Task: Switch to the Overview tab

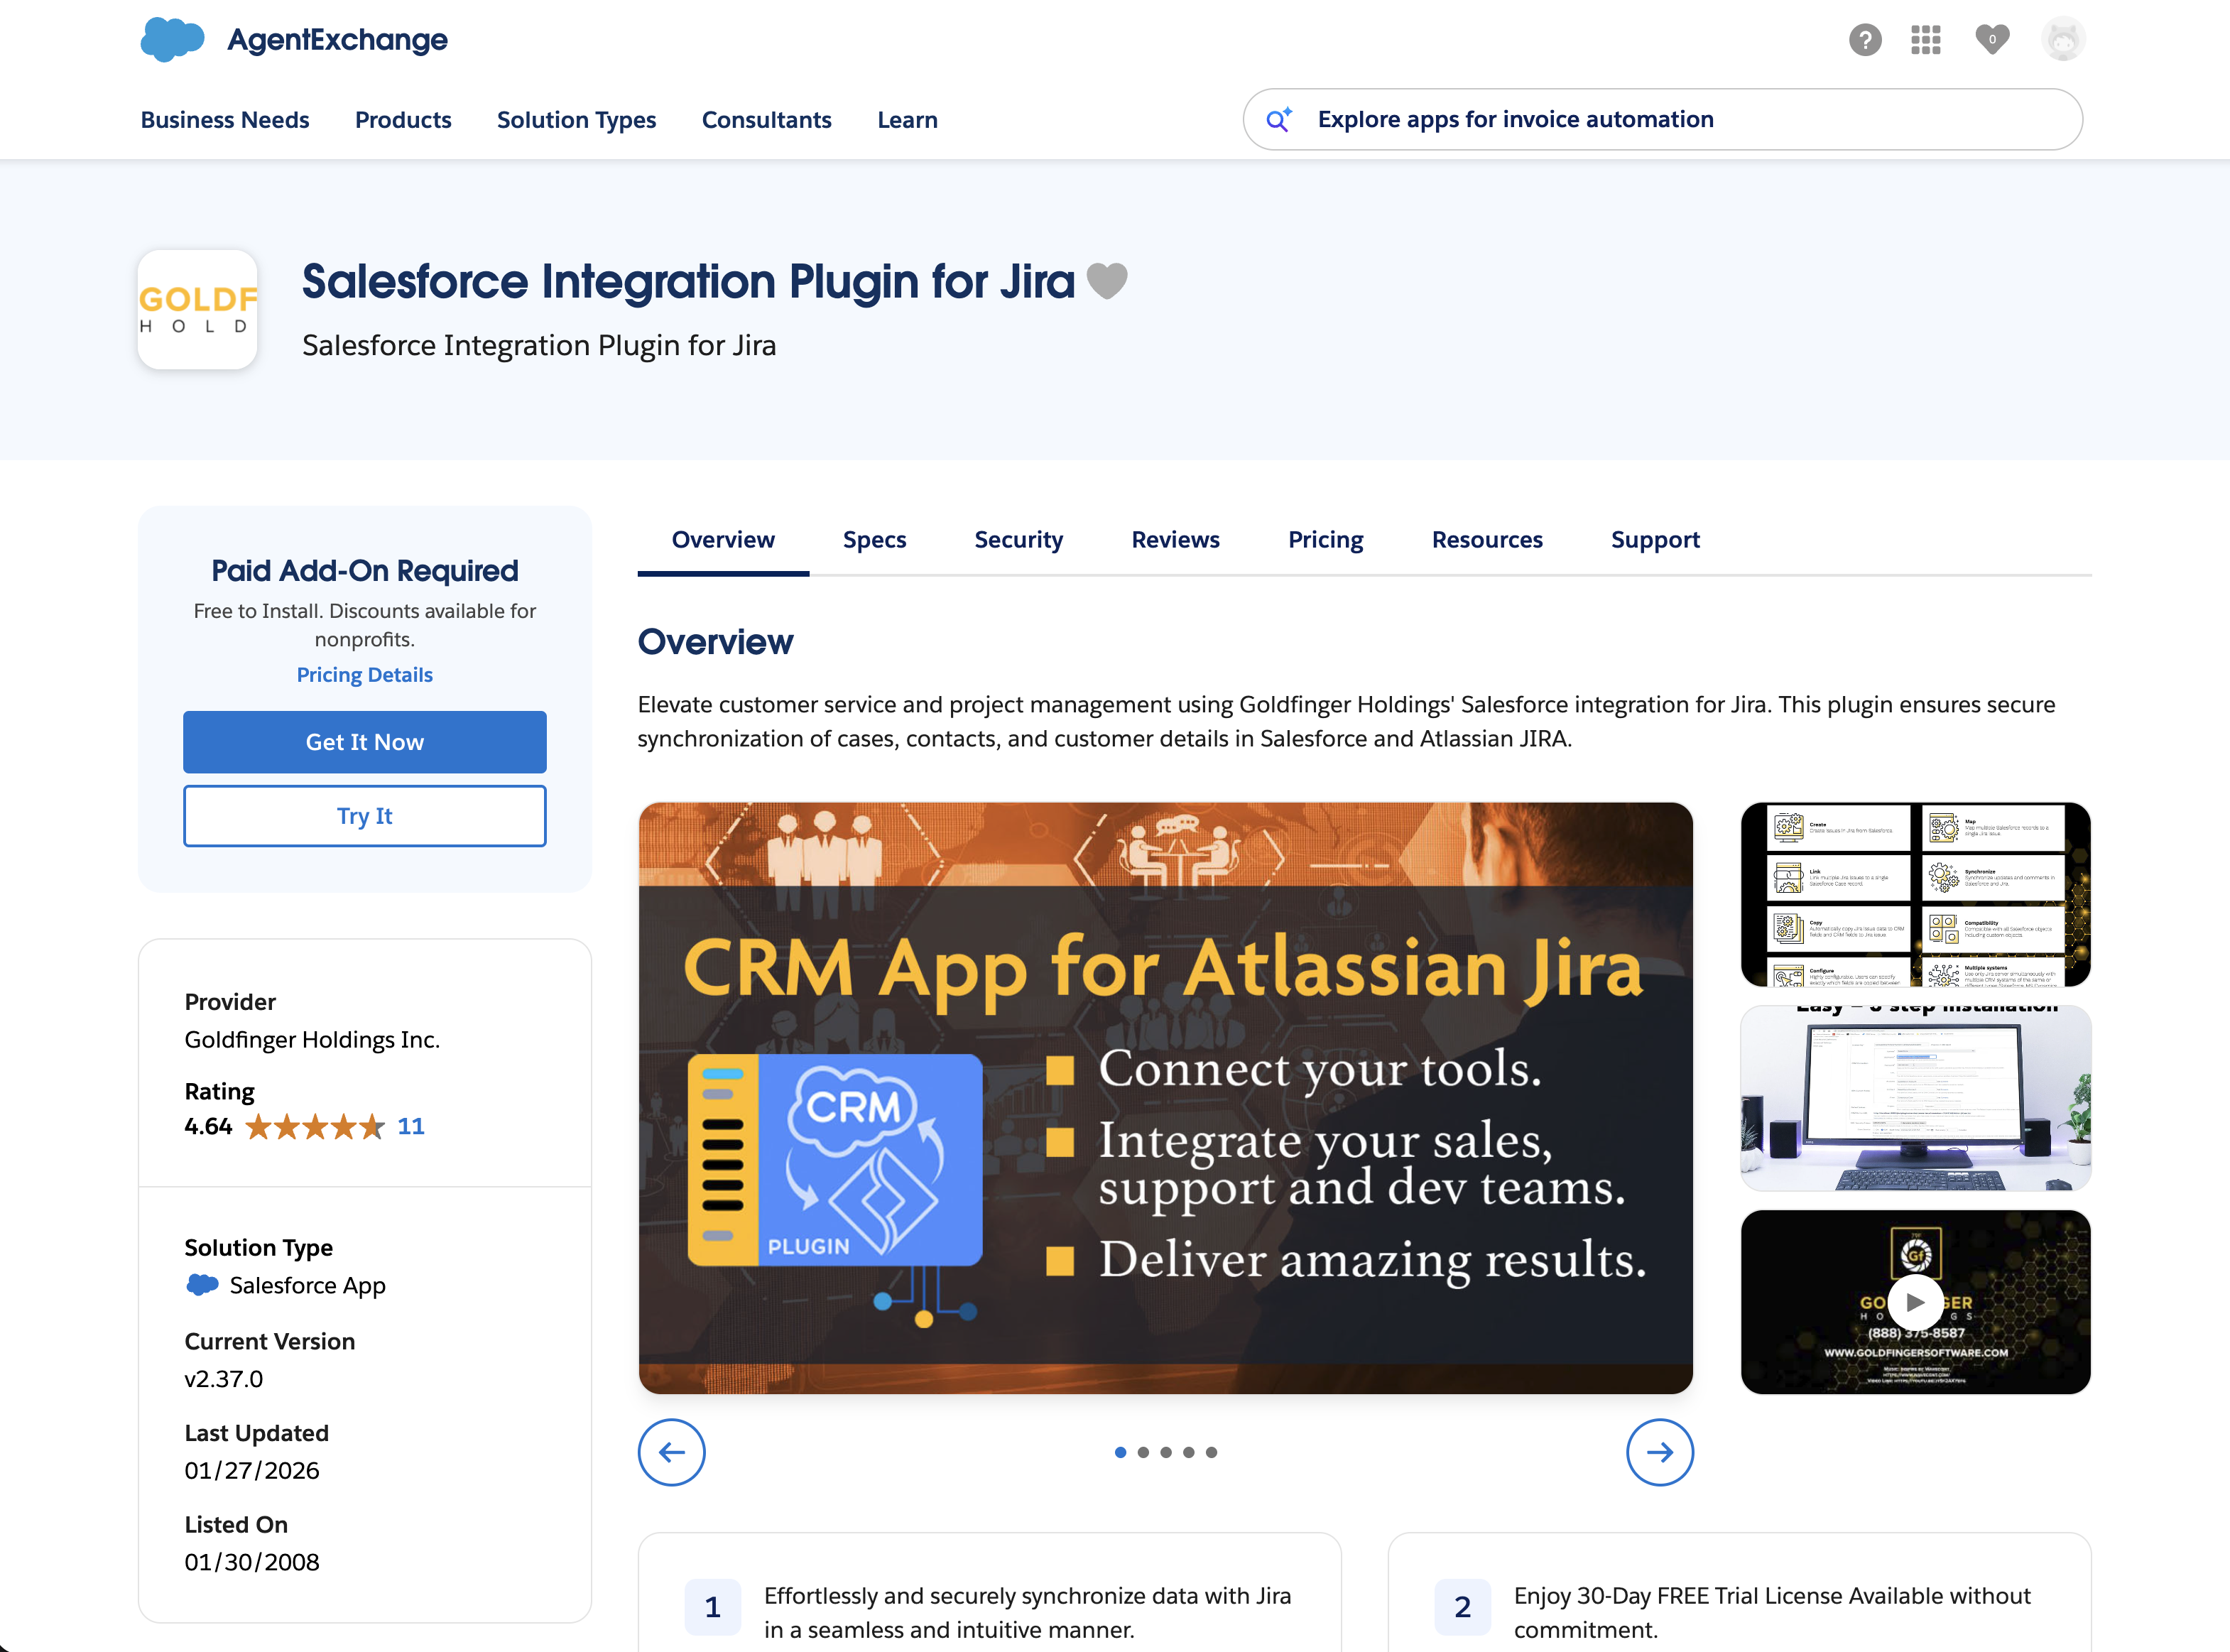Action: click(723, 540)
